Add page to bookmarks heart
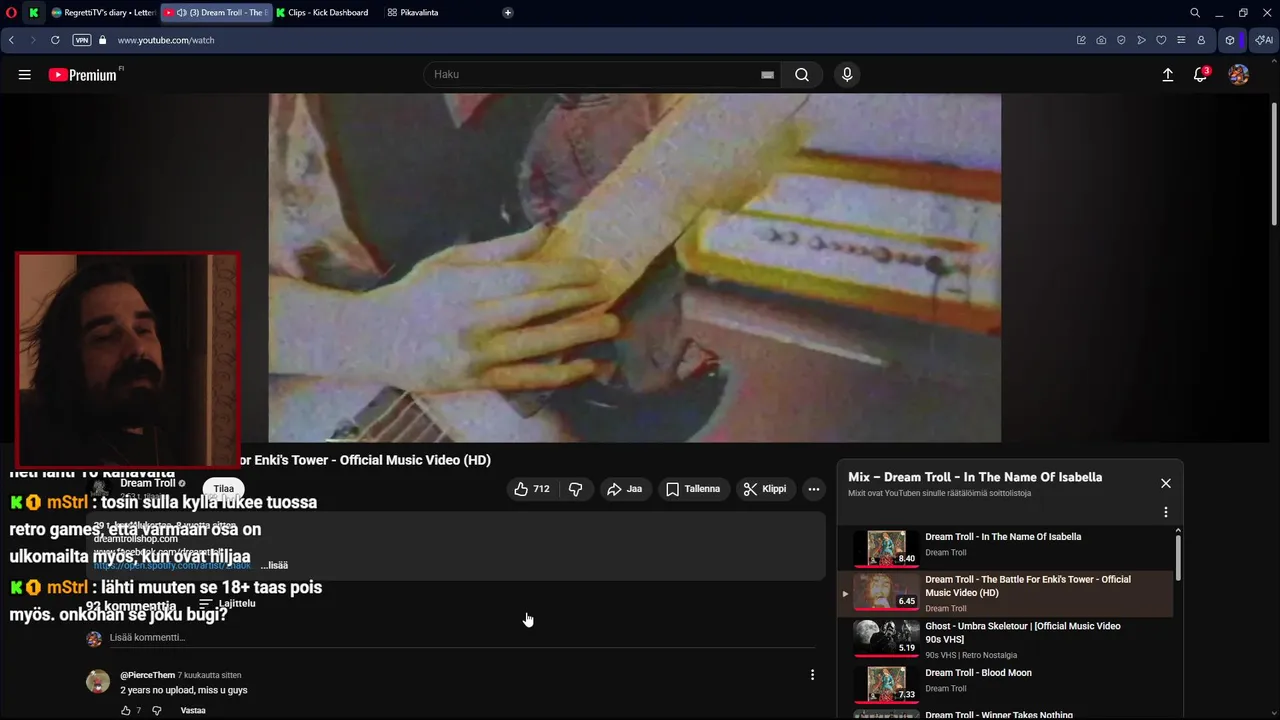 click(1161, 40)
